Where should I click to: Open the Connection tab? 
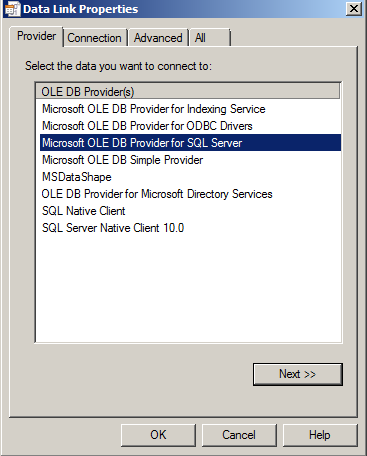(95, 38)
